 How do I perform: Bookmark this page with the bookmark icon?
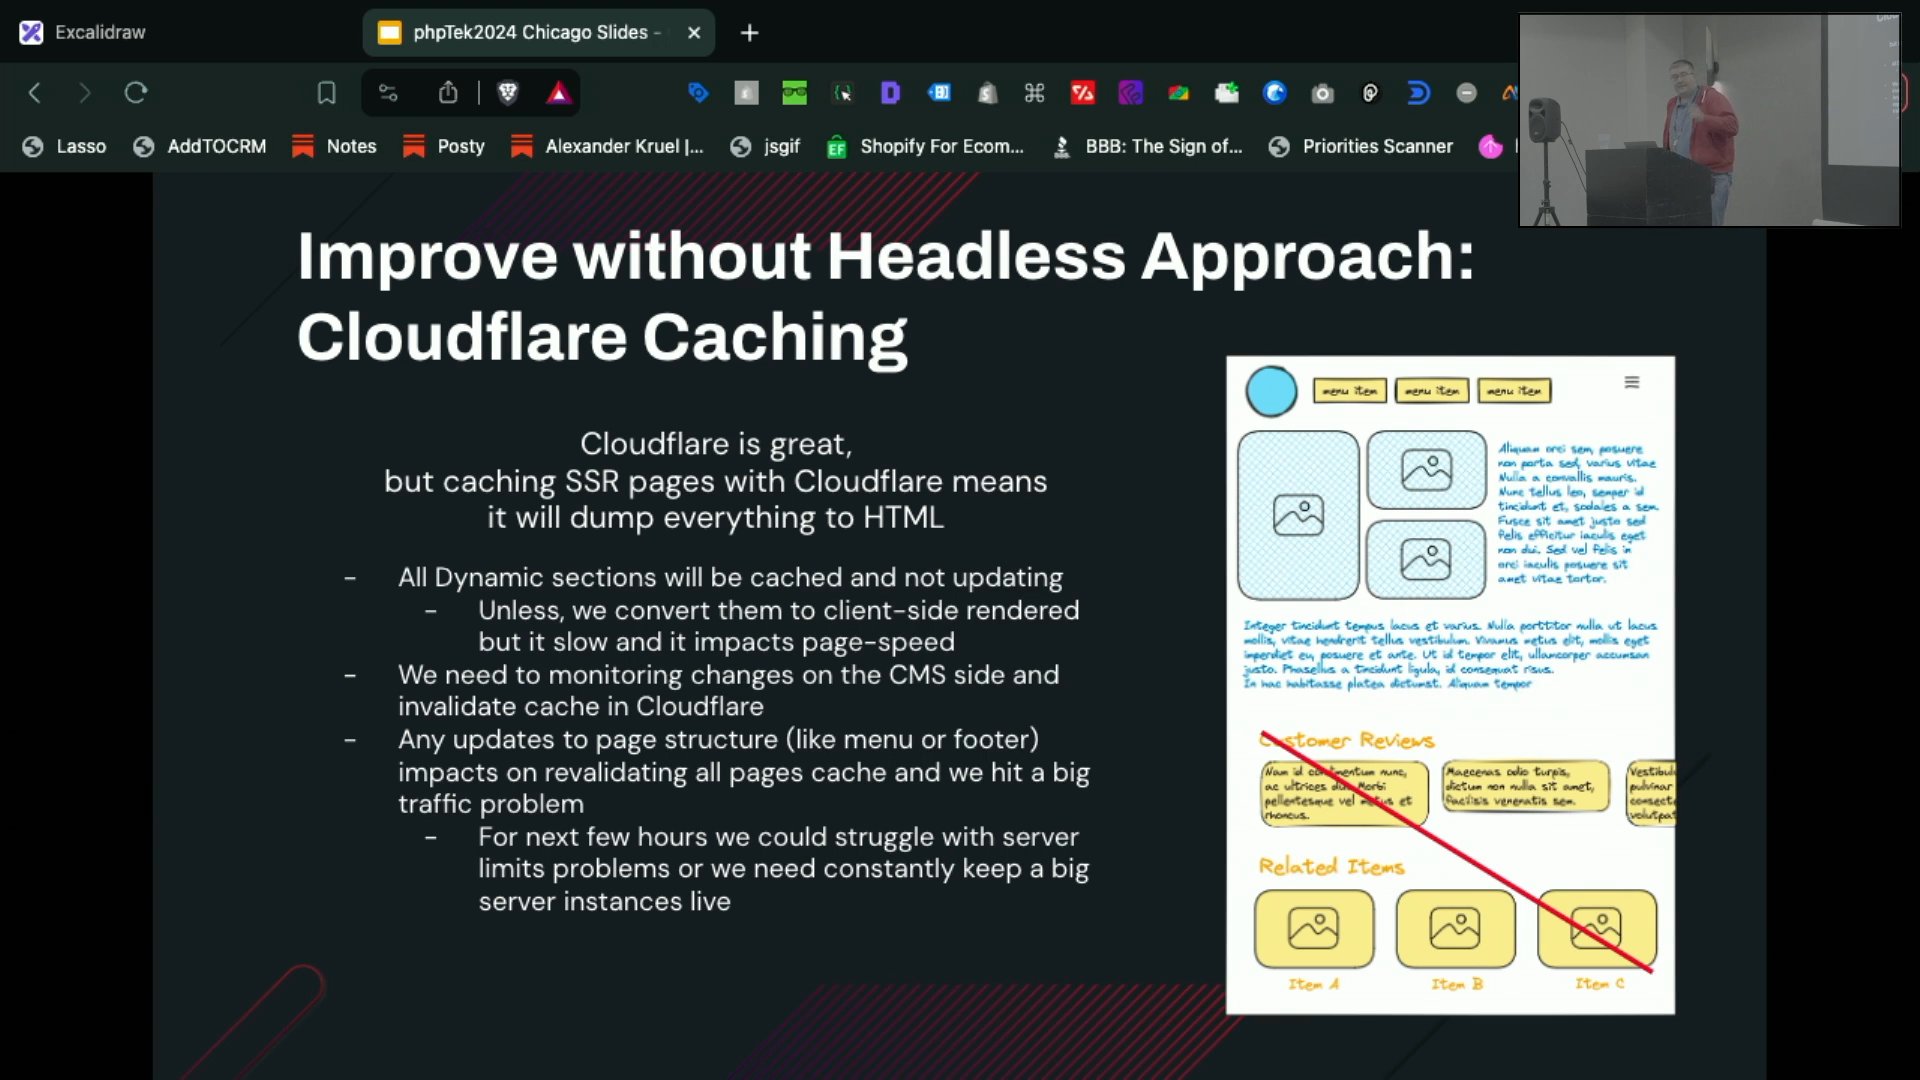[x=326, y=93]
